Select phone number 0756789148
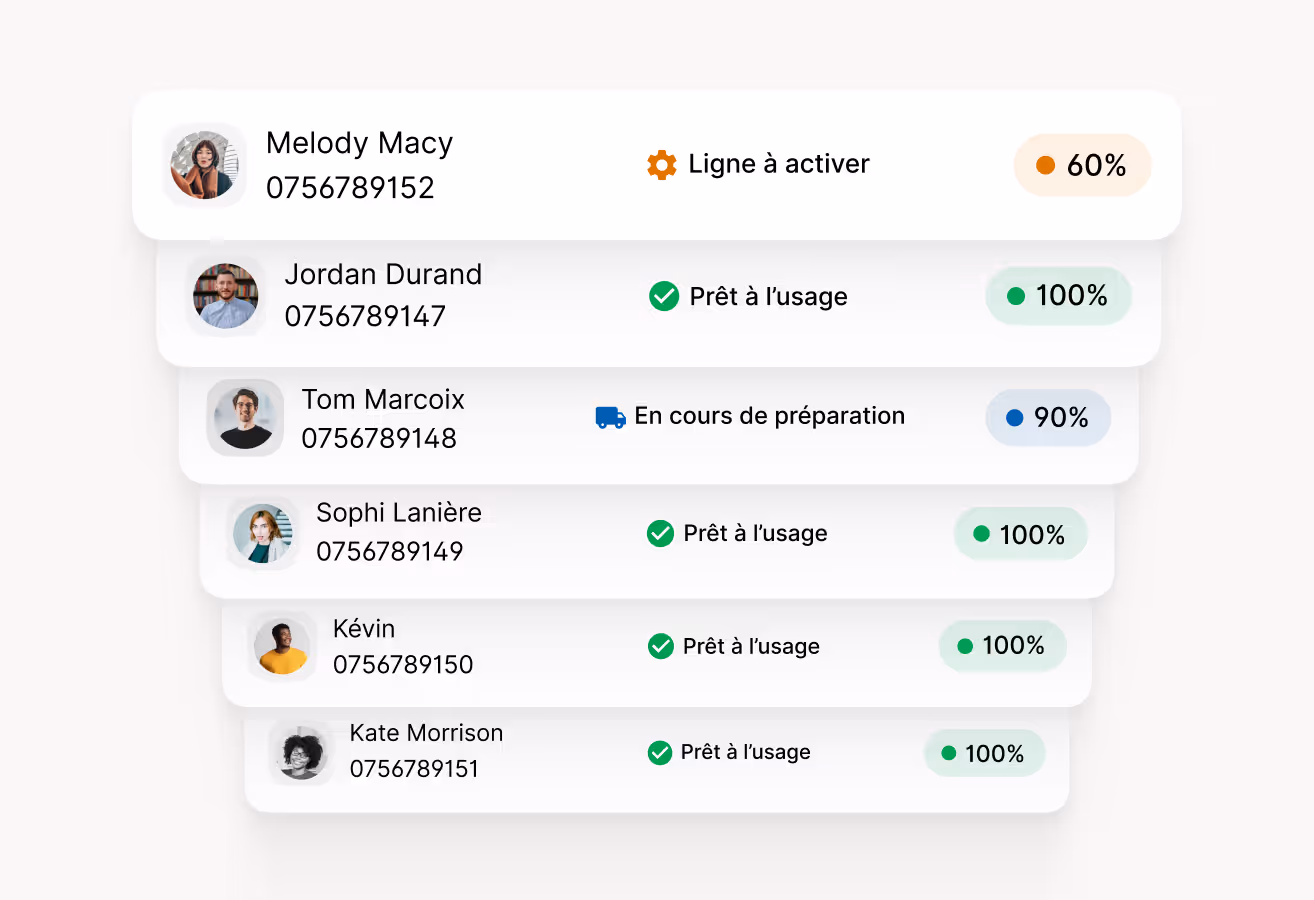1314x900 pixels. tap(379, 439)
